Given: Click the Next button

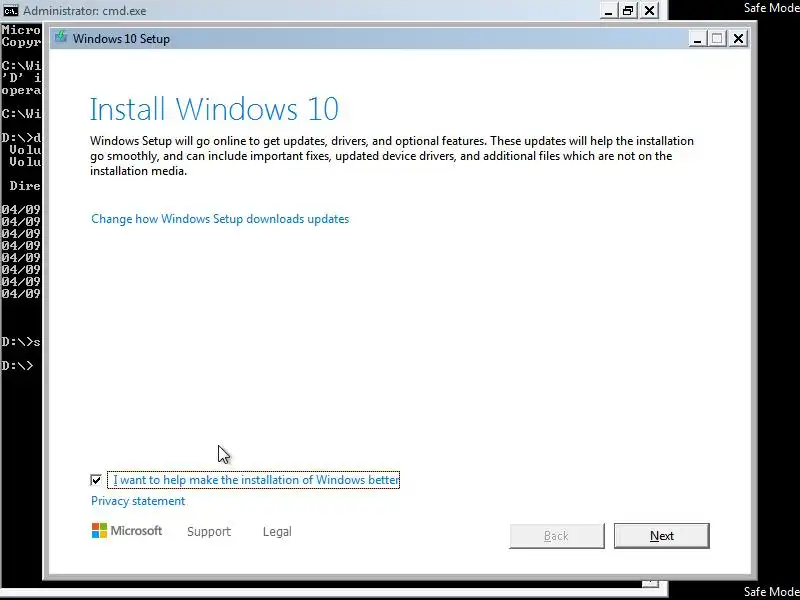Looking at the screenshot, I should pos(662,536).
